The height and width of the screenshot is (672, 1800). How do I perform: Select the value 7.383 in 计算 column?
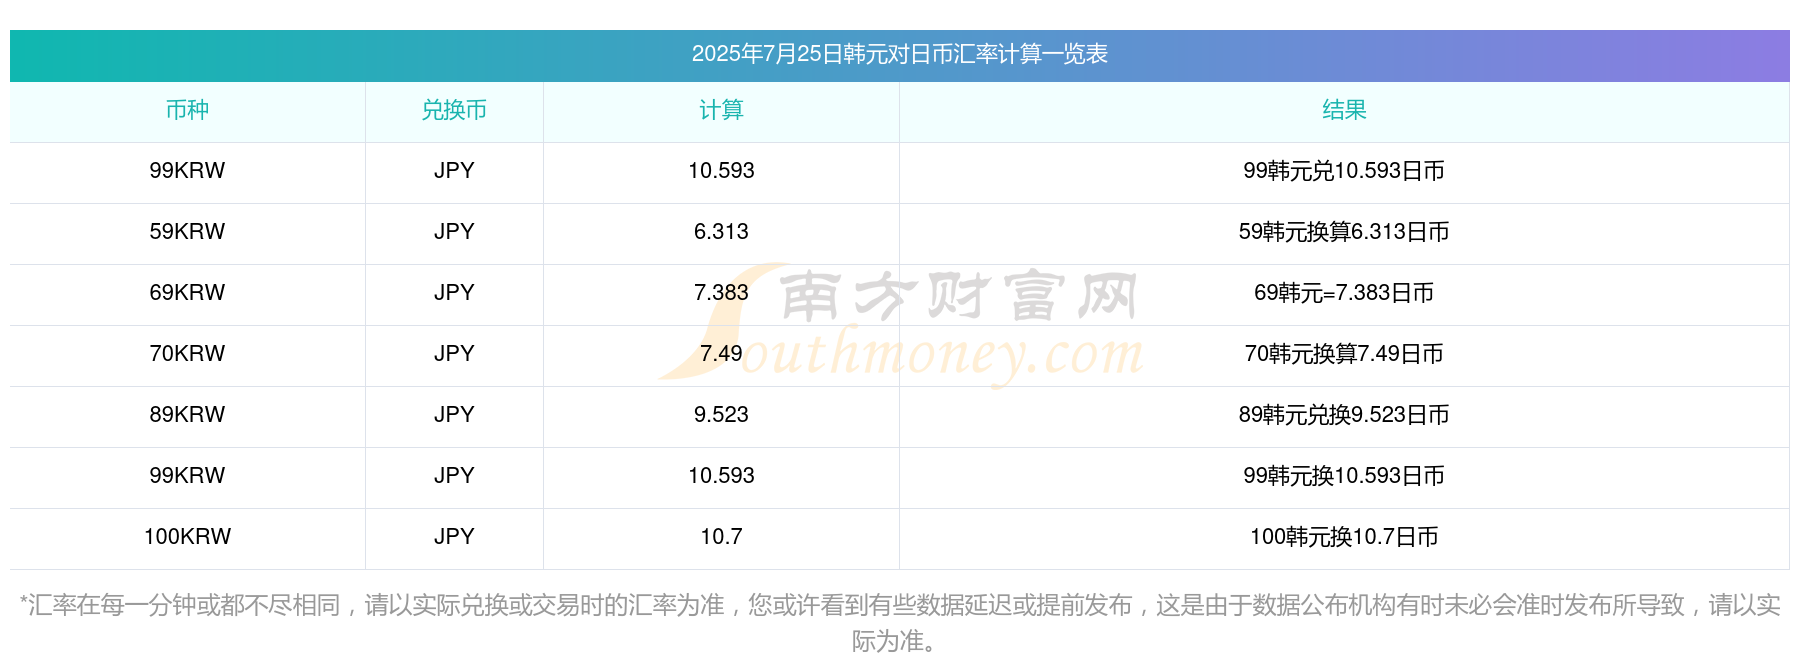click(721, 293)
